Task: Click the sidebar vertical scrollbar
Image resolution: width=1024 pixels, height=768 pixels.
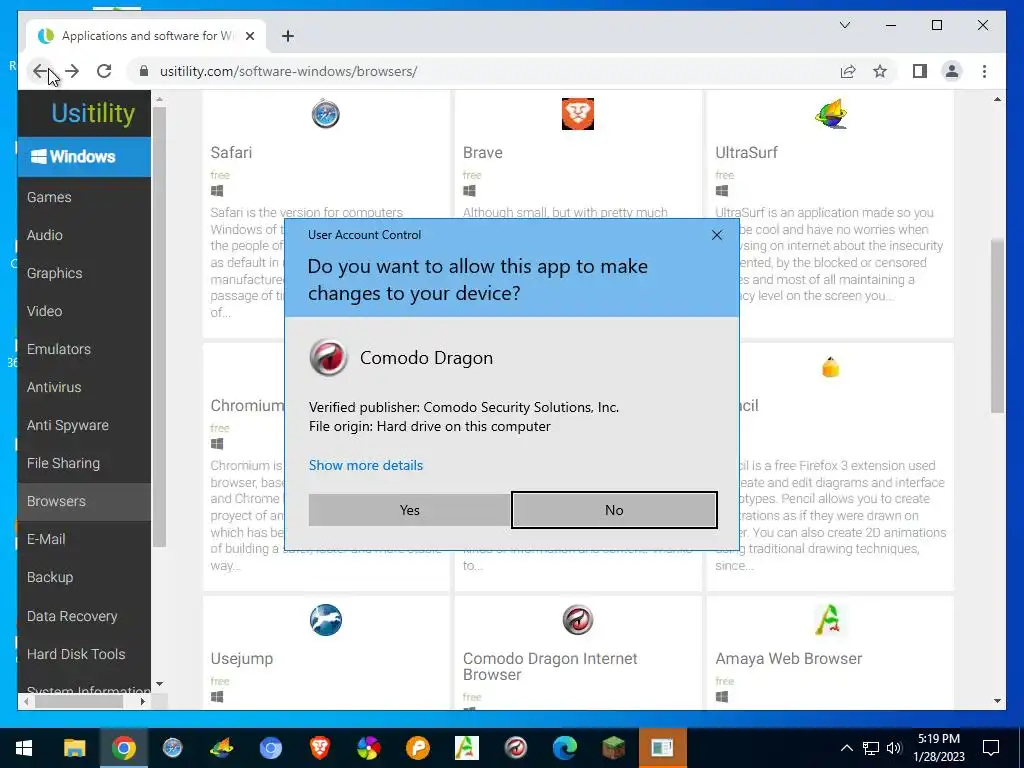Action: point(159,327)
